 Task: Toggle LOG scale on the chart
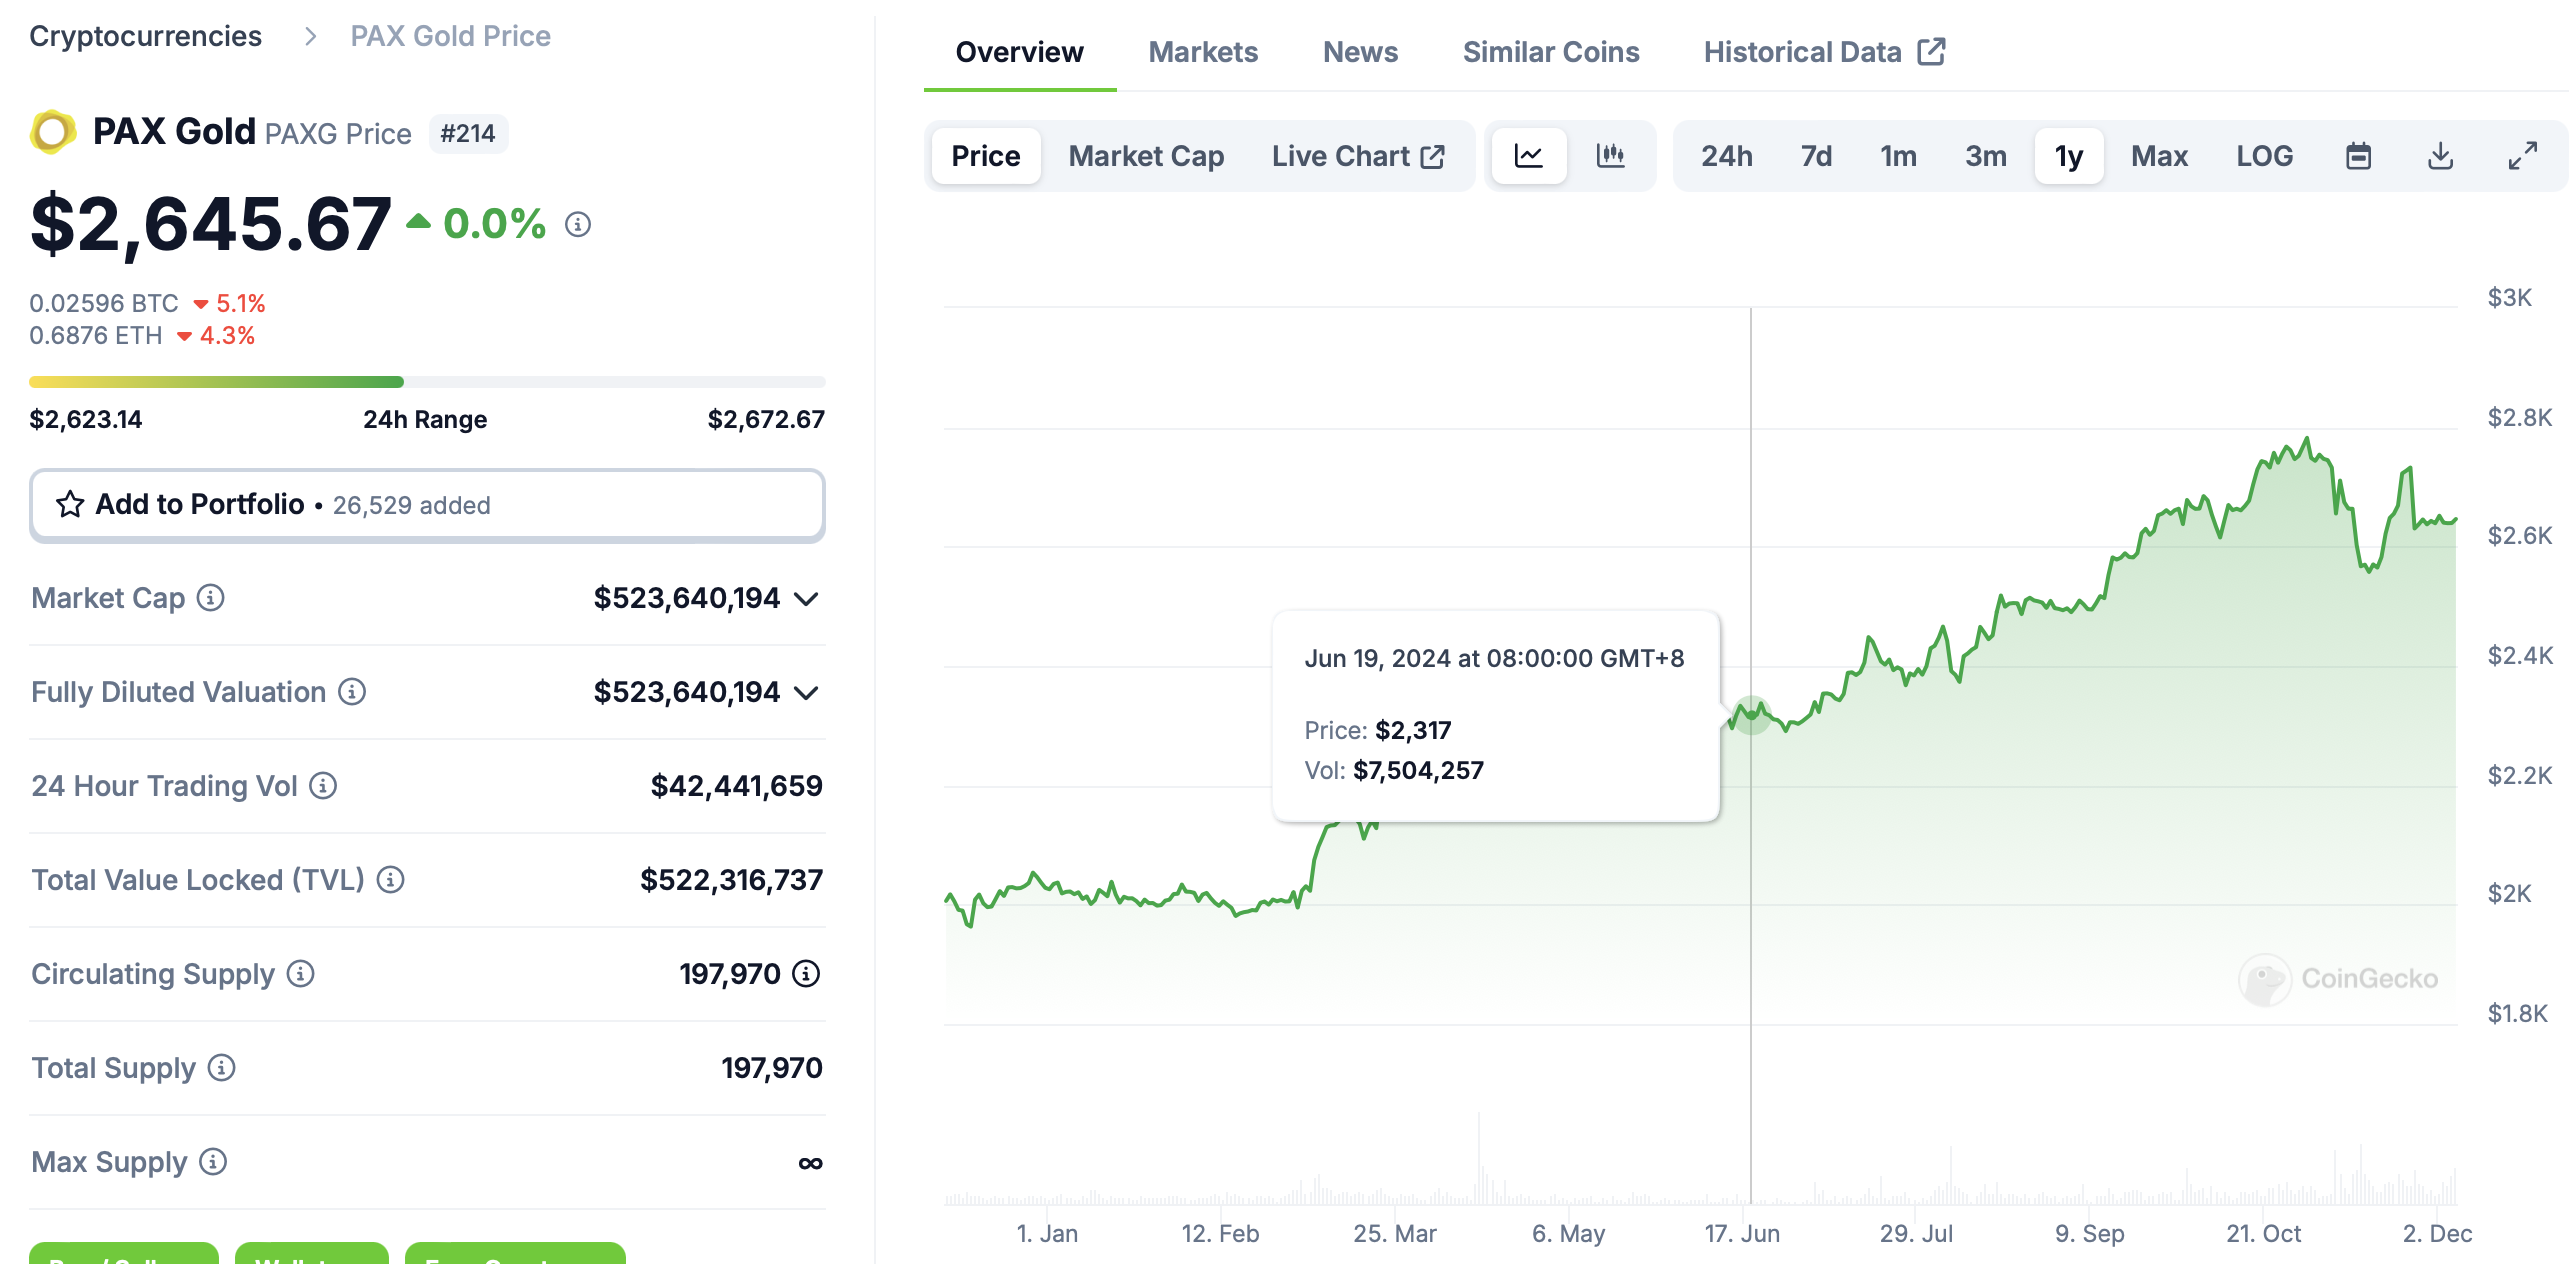click(2264, 156)
